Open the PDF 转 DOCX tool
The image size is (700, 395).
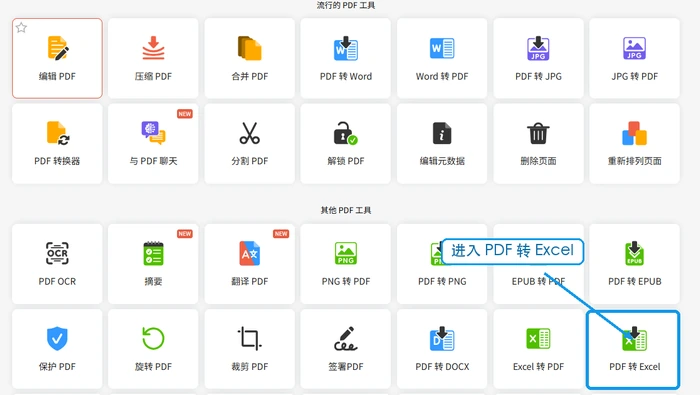[442, 349]
